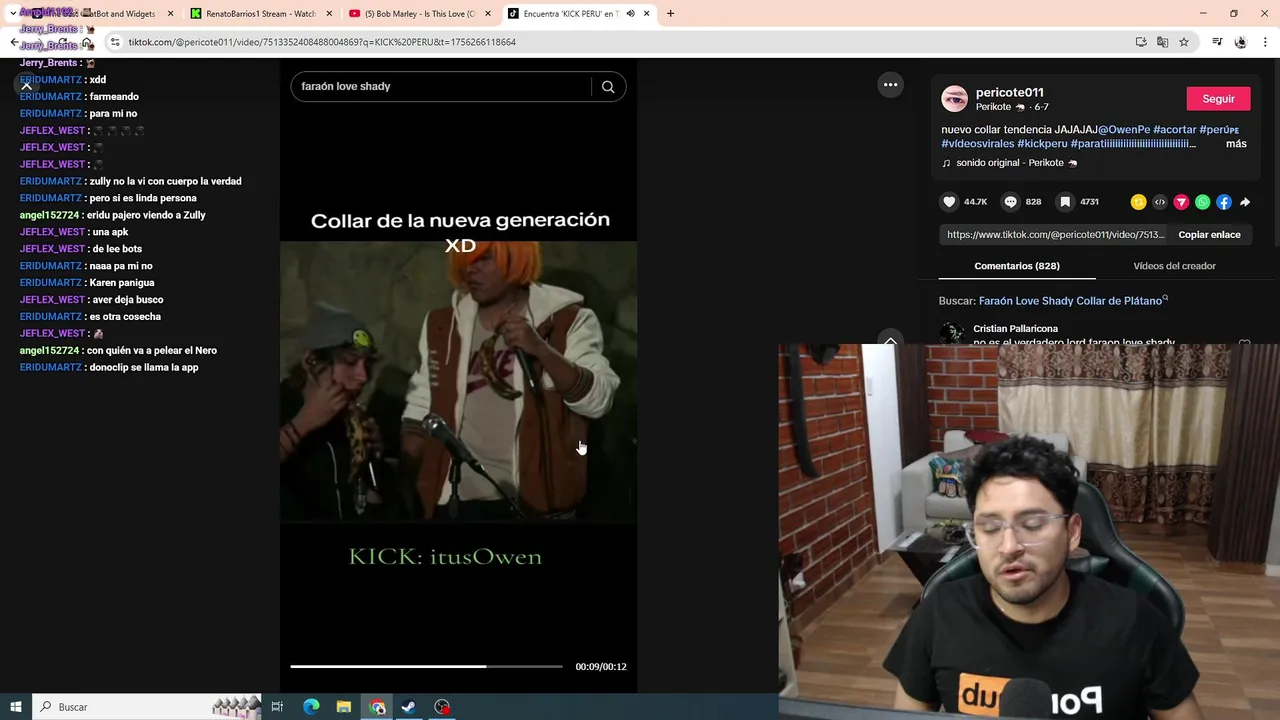
Task: Launch Microsoft Edge from the taskbar
Action: [x=311, y=707]
